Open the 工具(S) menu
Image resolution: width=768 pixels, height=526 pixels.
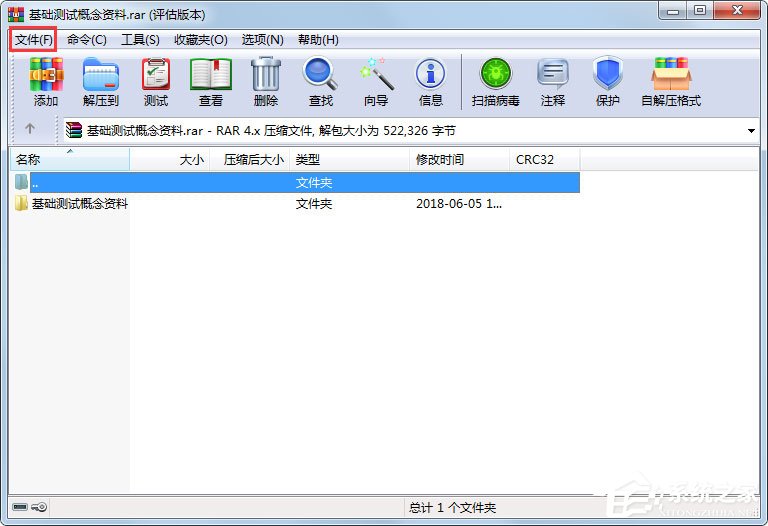[x=140, y=40]
